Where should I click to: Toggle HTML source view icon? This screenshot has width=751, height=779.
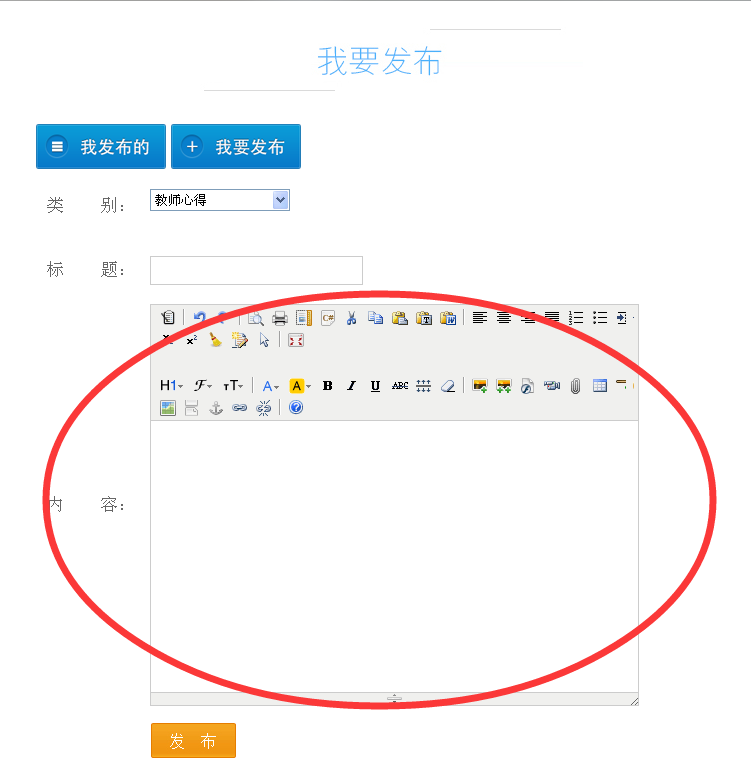click(x=168, y=317)
